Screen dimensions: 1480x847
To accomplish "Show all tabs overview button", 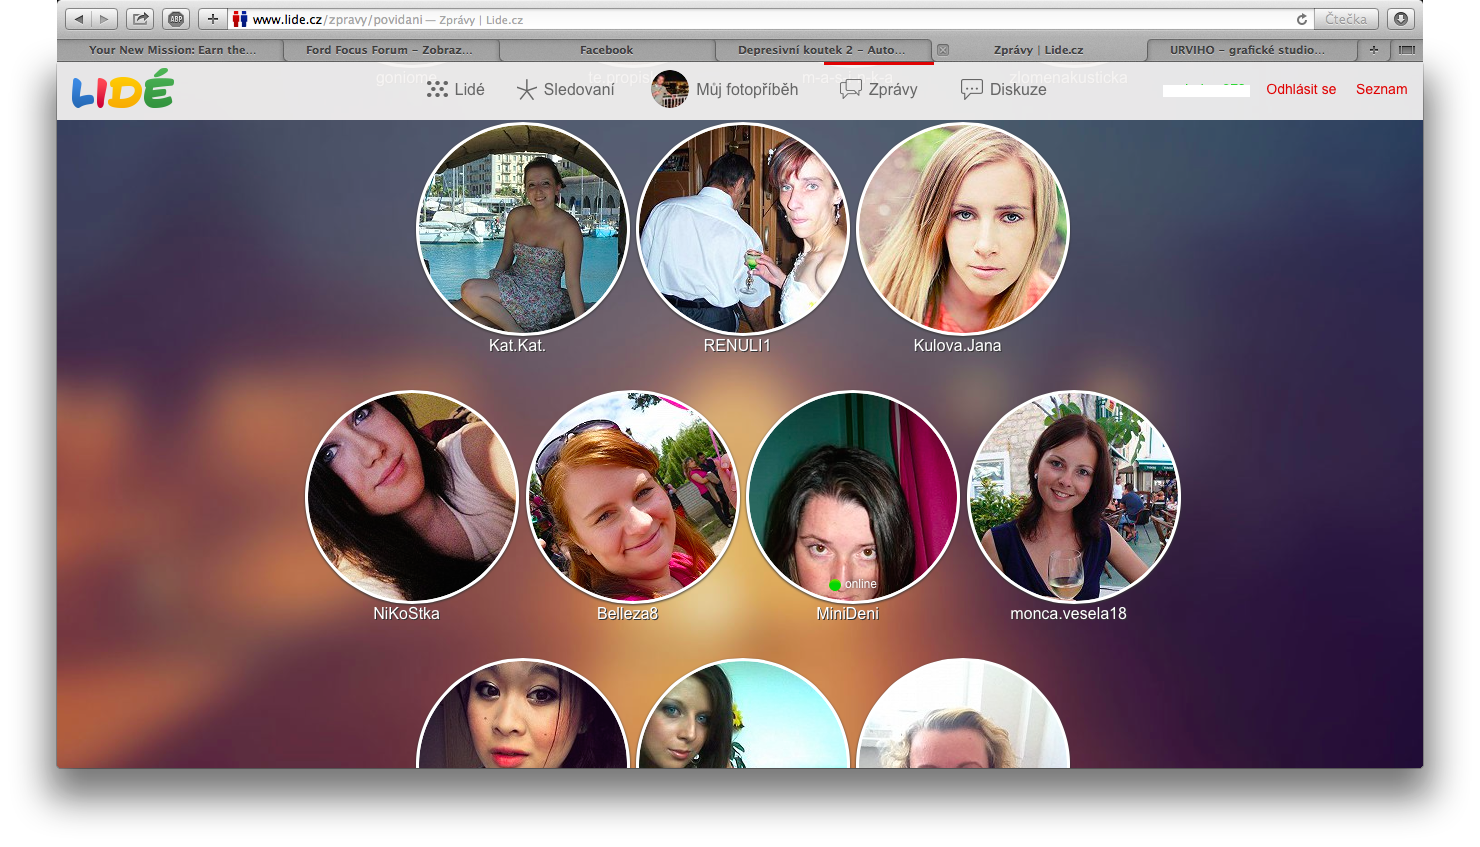I will 1406,50.
